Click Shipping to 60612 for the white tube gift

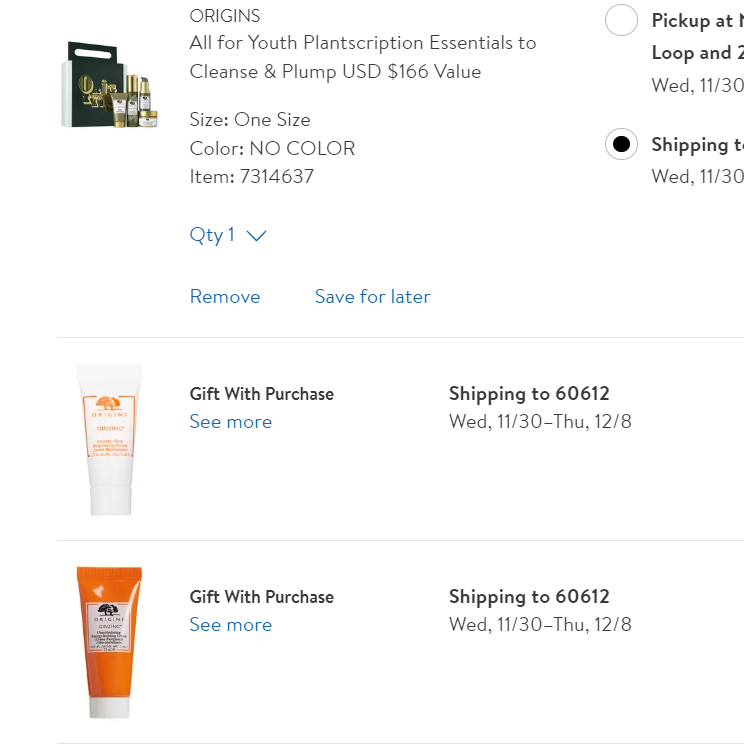(529, 394)
